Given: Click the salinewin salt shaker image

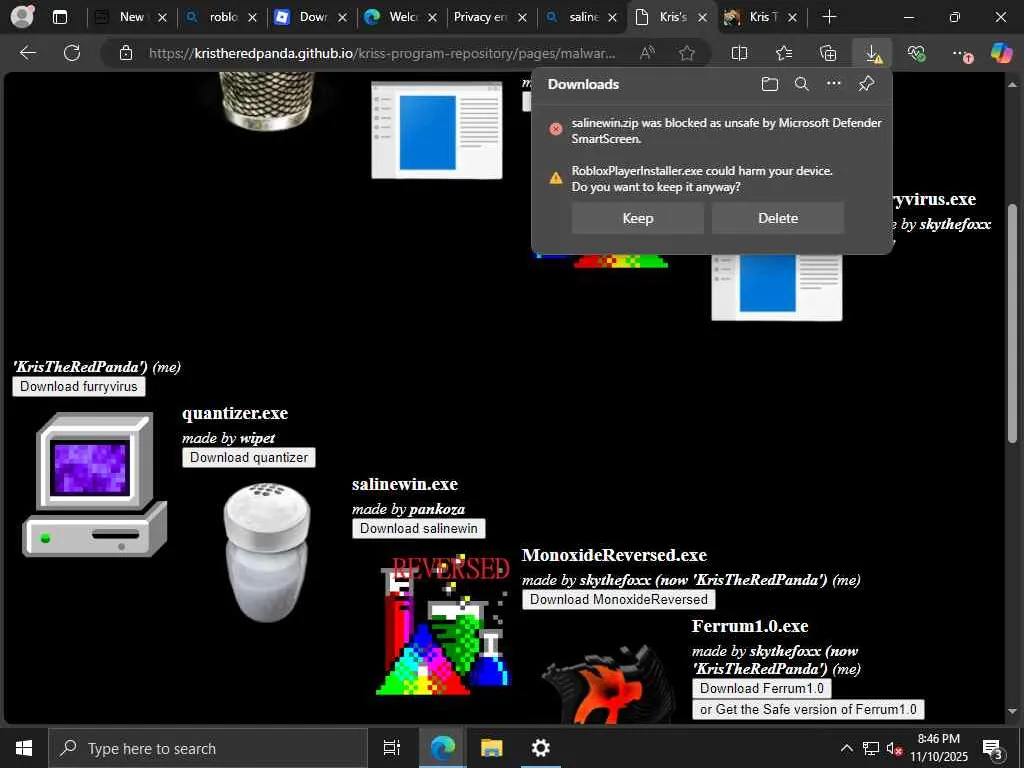Looking at the screenshot, I should point(266,552).
